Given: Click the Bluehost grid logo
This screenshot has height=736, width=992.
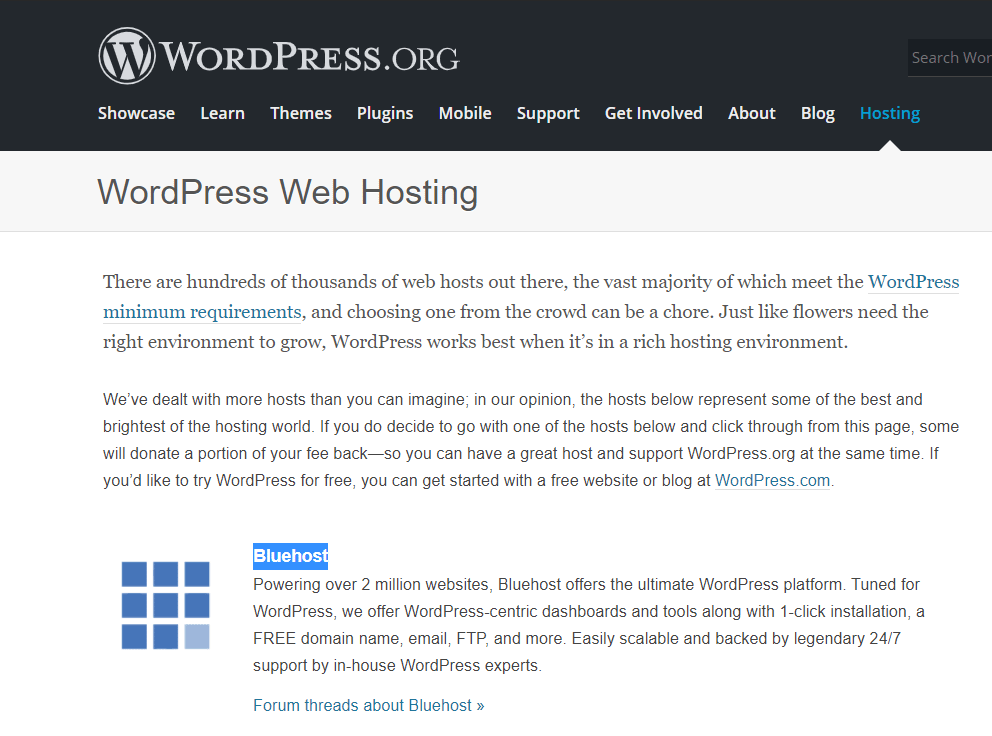Looking at the screenshot, I should (165, 605).
